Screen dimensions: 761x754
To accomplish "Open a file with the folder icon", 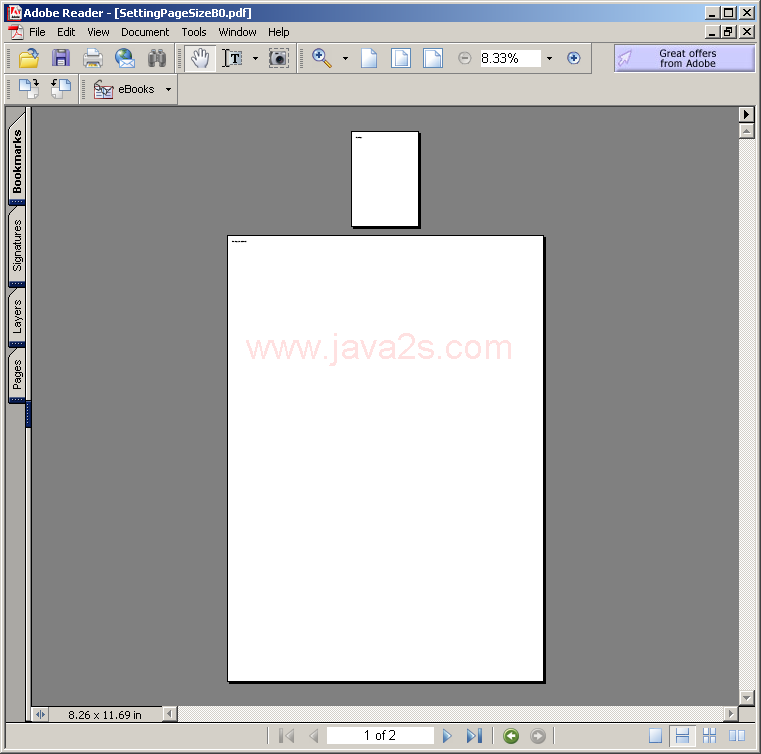I will tap(29, 58).
